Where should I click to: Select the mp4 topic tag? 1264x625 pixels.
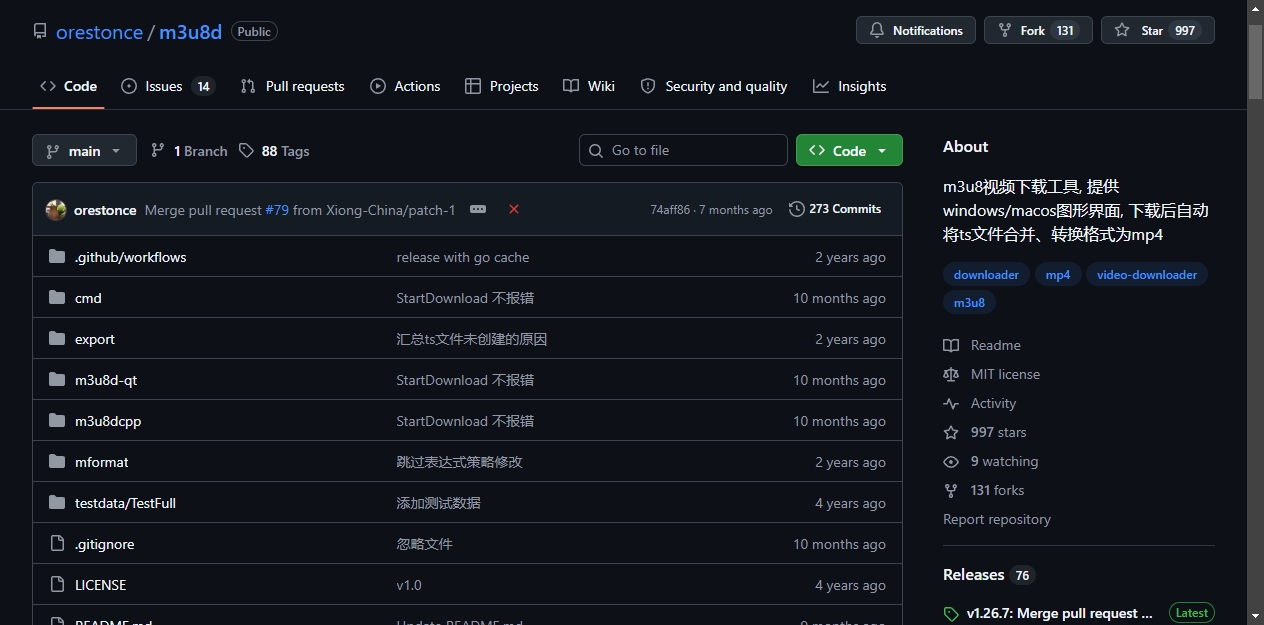1058,274
